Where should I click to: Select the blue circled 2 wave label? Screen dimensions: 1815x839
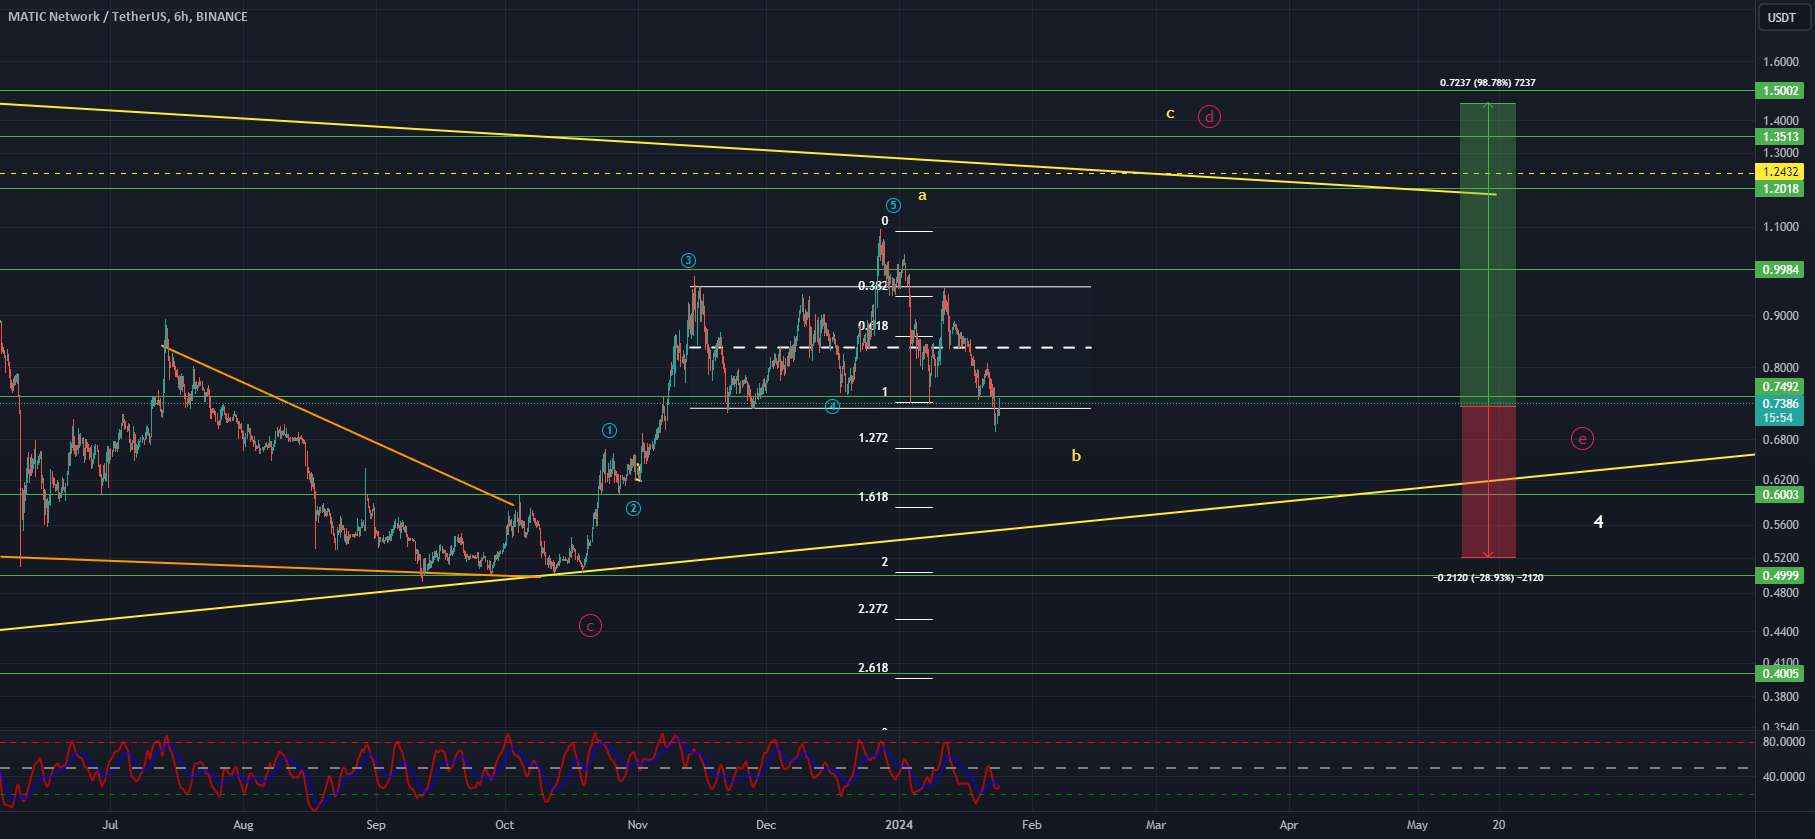click(633, 509)
